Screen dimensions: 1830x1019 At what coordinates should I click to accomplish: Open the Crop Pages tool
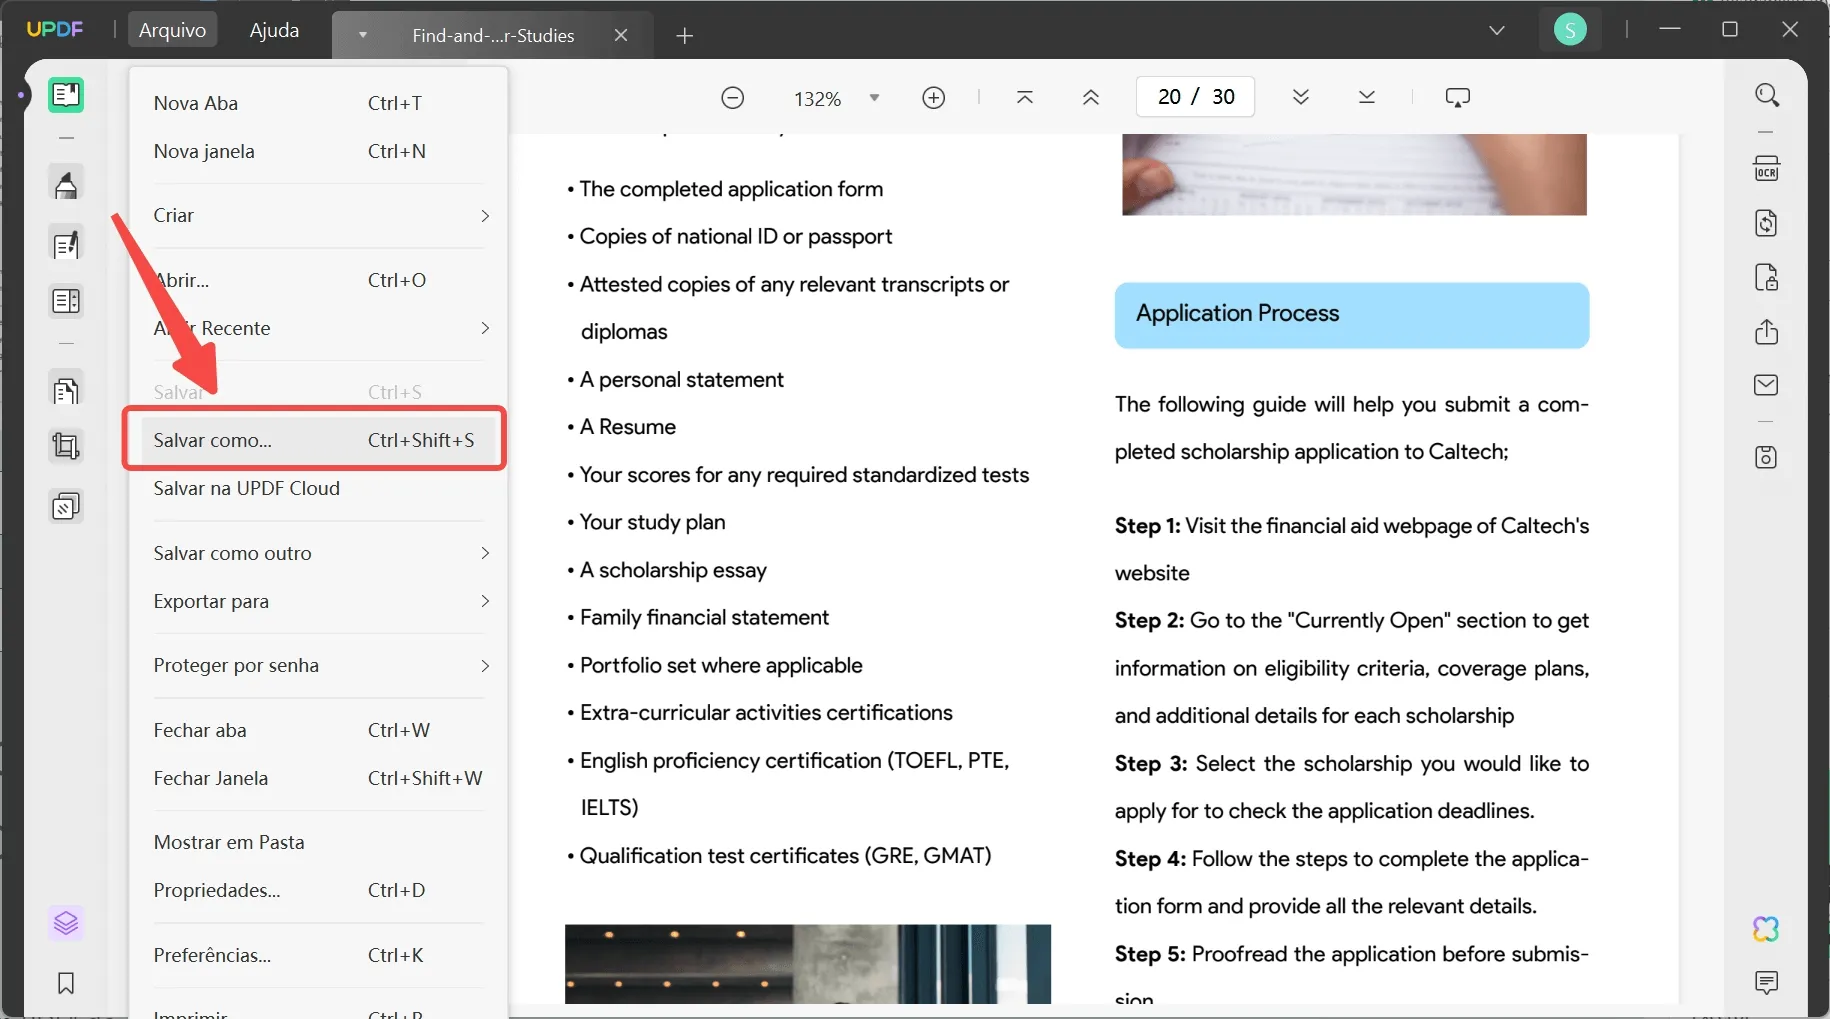66,446
